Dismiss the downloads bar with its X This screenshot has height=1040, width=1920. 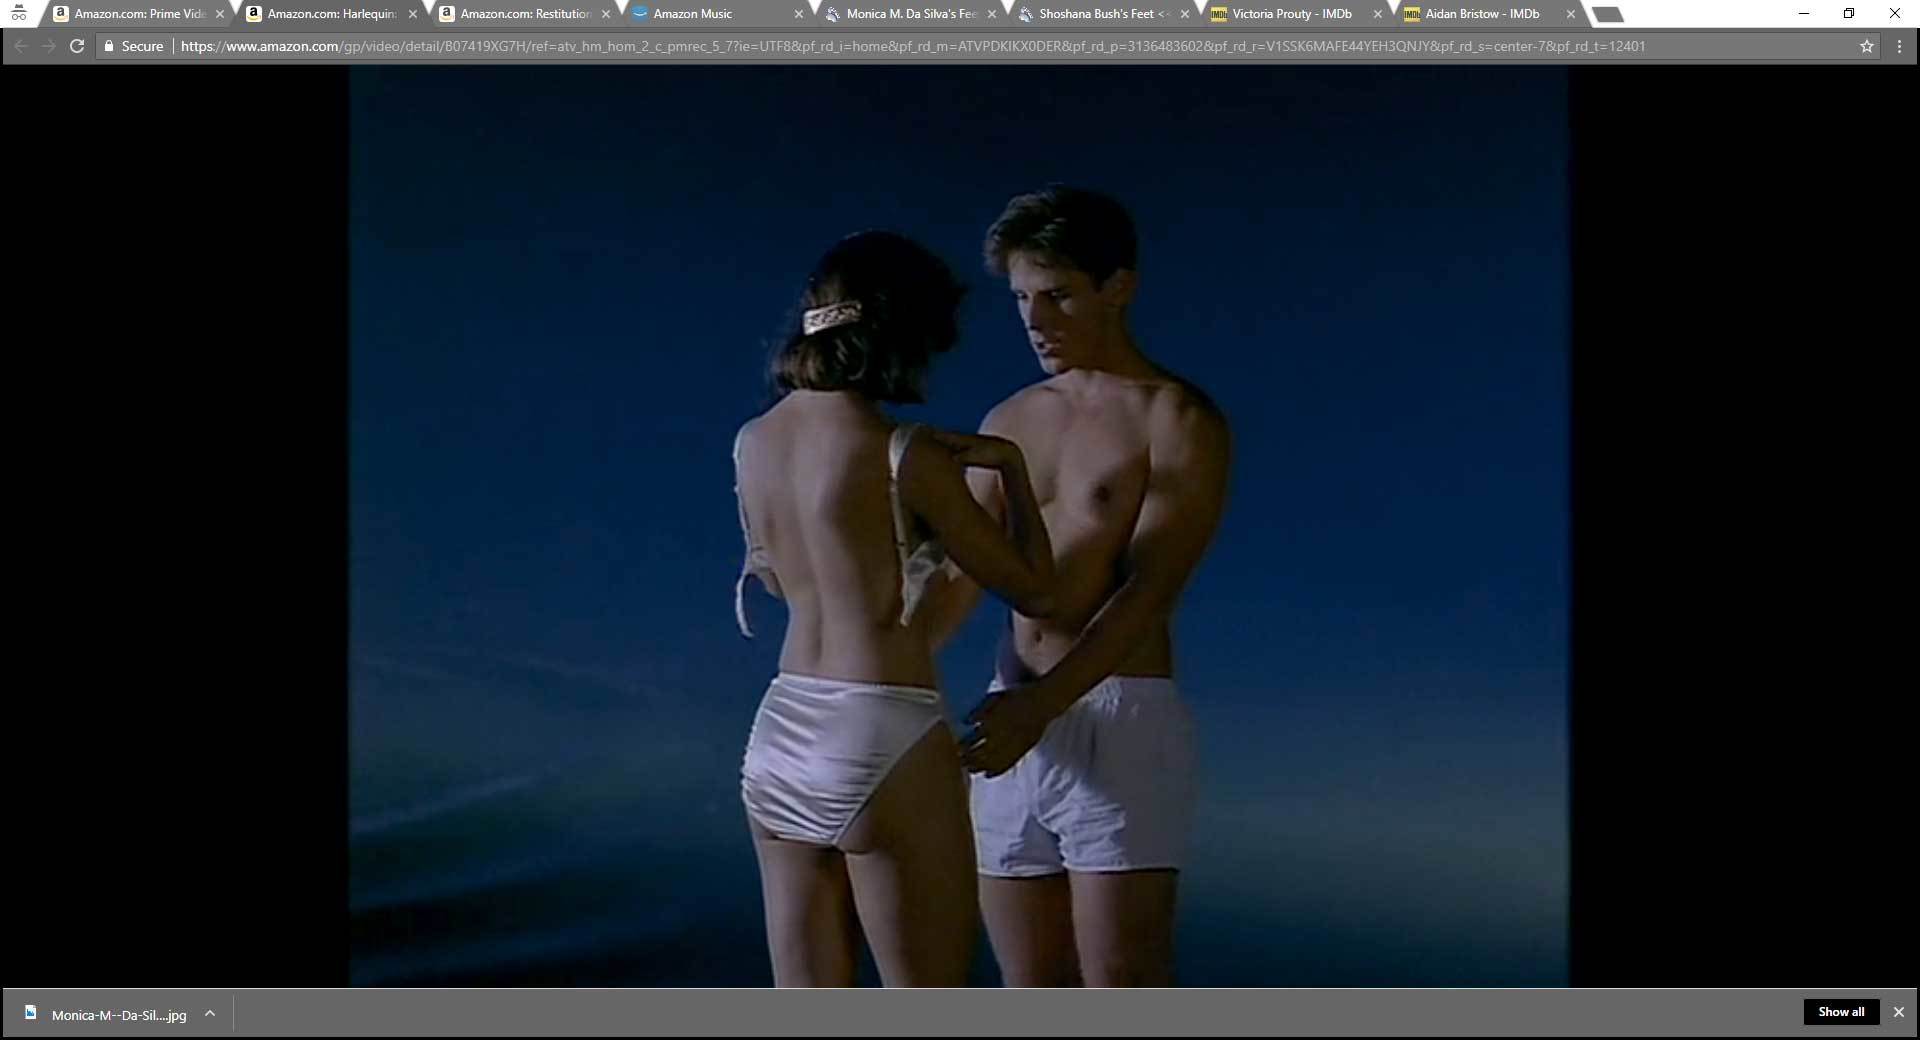point(1898,1012)
